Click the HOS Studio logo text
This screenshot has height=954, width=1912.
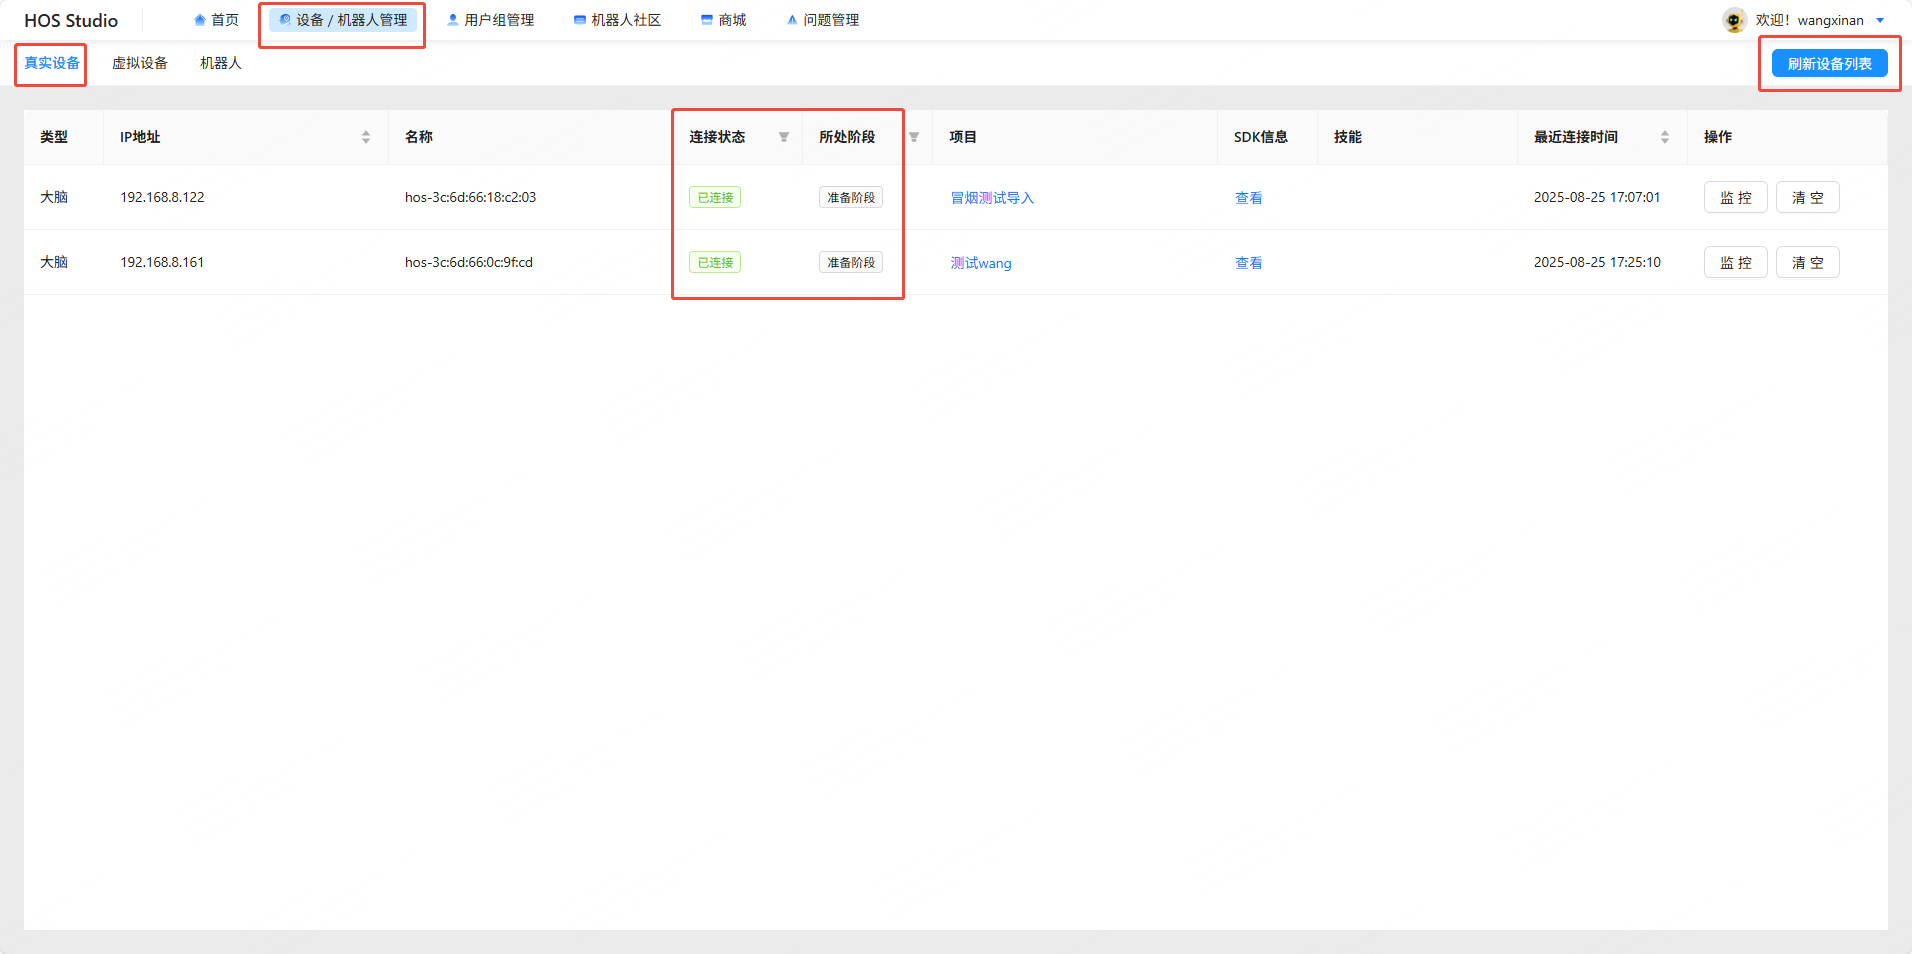tap(71, 20)
